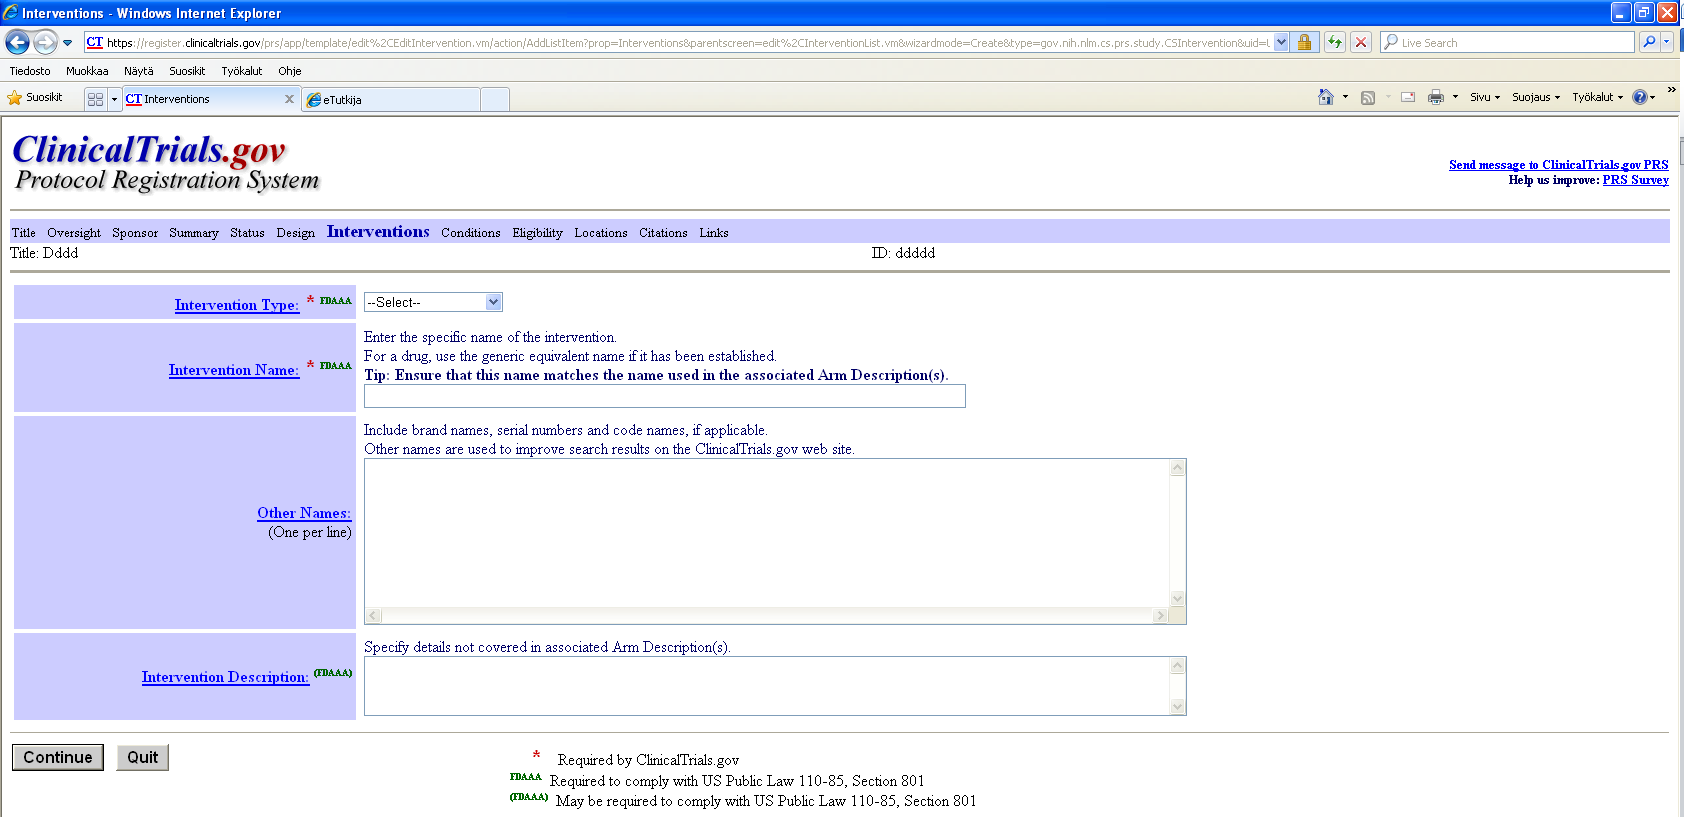1684x817 pixels.
Task: Go to the Summary section
Action: click(194, 233)
